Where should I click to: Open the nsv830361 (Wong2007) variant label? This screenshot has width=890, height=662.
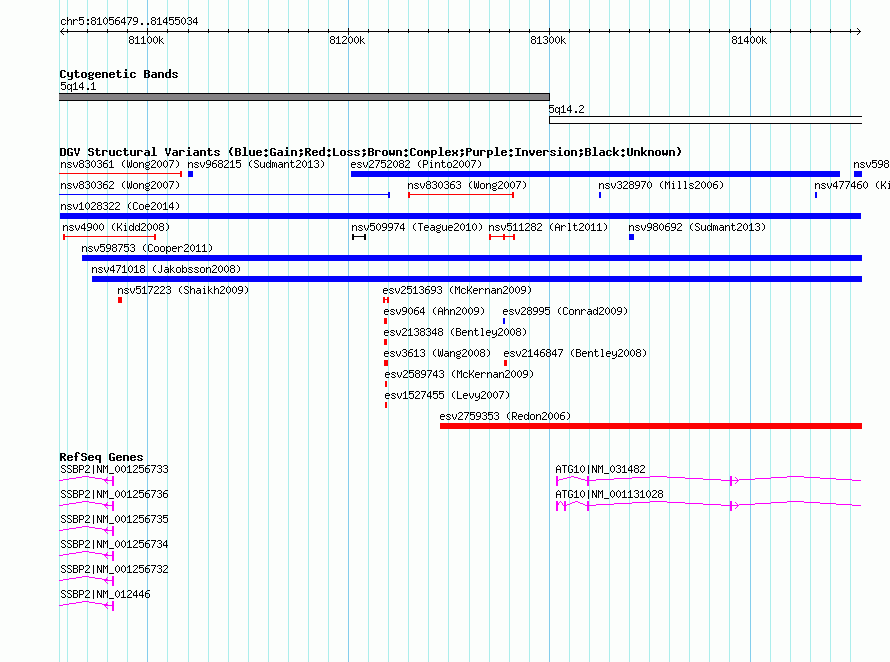[120, 164]
